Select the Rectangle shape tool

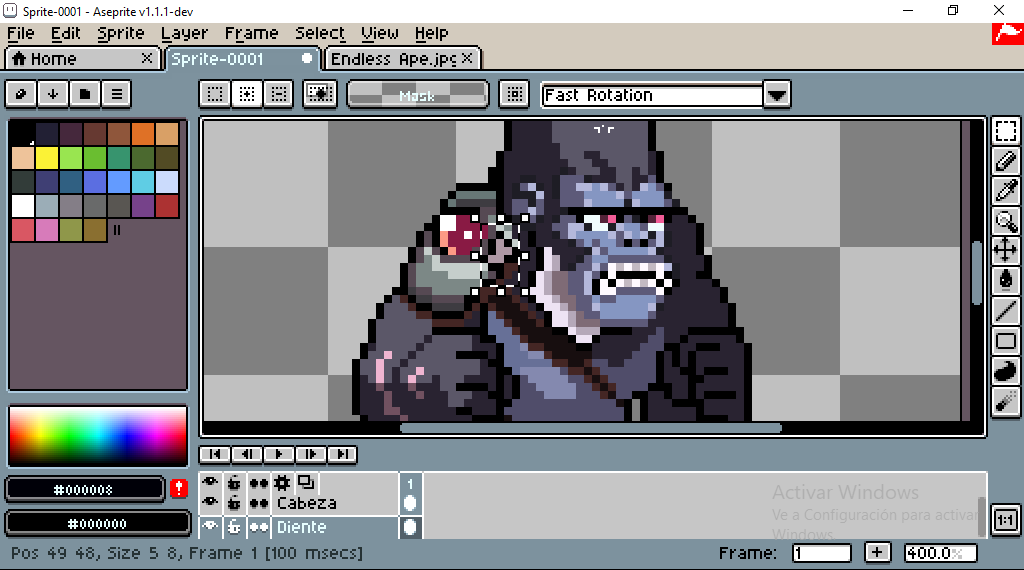coord(1006,341)
